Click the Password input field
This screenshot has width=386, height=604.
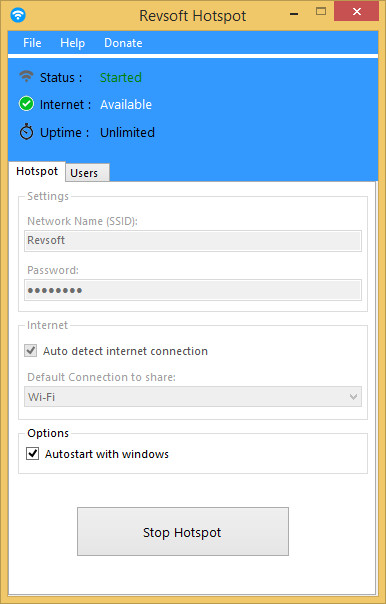point(193,290)
